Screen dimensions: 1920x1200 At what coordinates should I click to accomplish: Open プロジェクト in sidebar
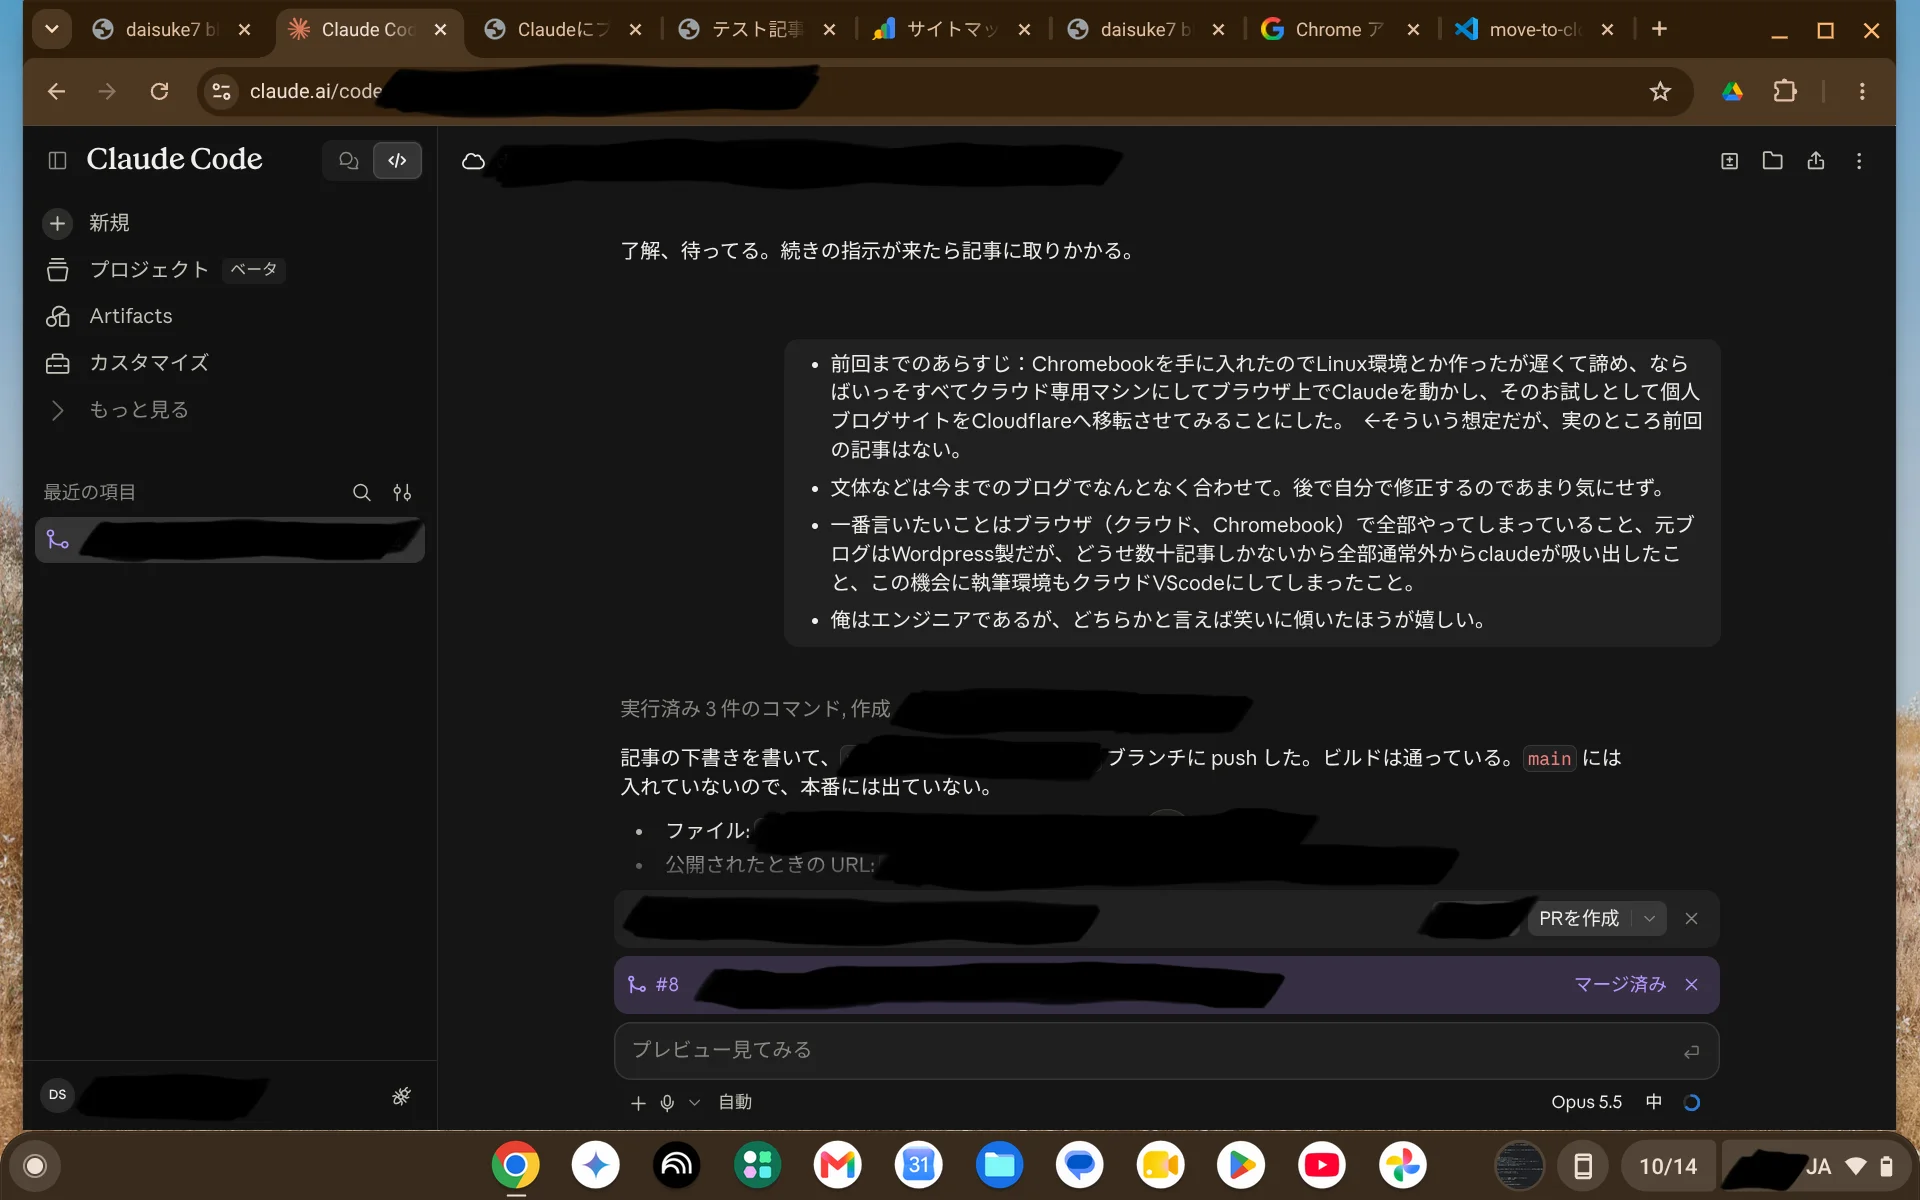tap(150, 269)
